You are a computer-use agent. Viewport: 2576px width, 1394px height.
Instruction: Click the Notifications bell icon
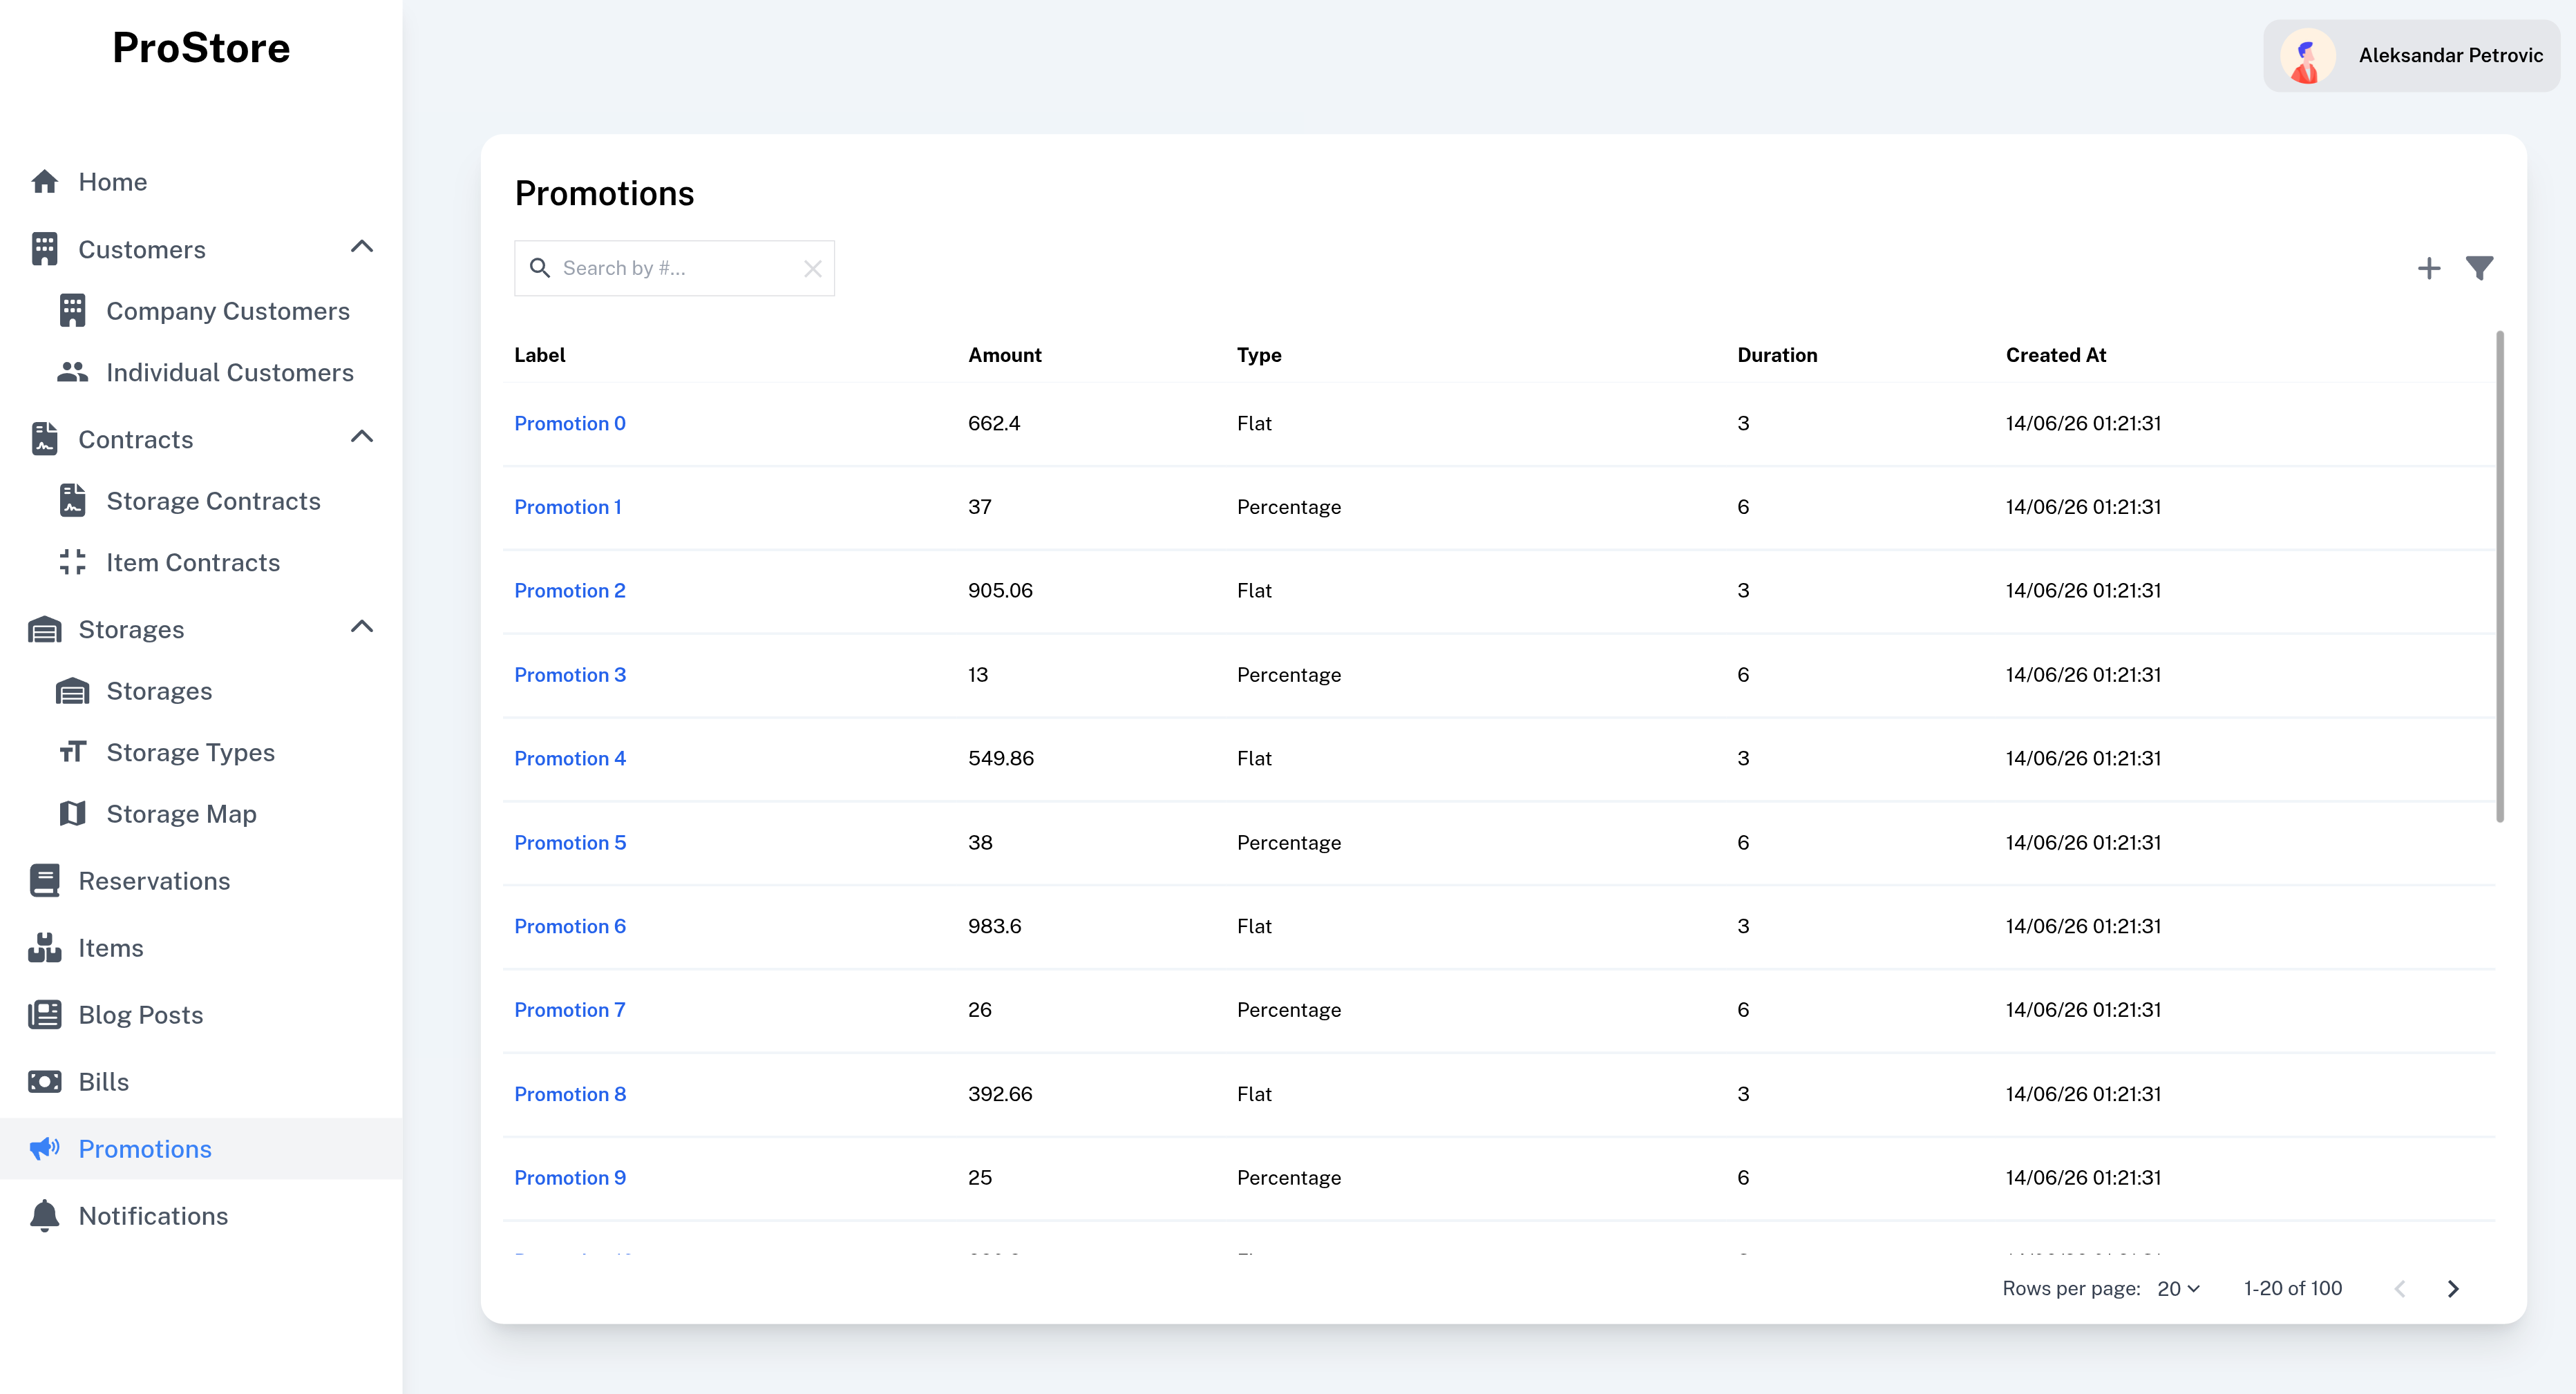(x=44, y=1216)
